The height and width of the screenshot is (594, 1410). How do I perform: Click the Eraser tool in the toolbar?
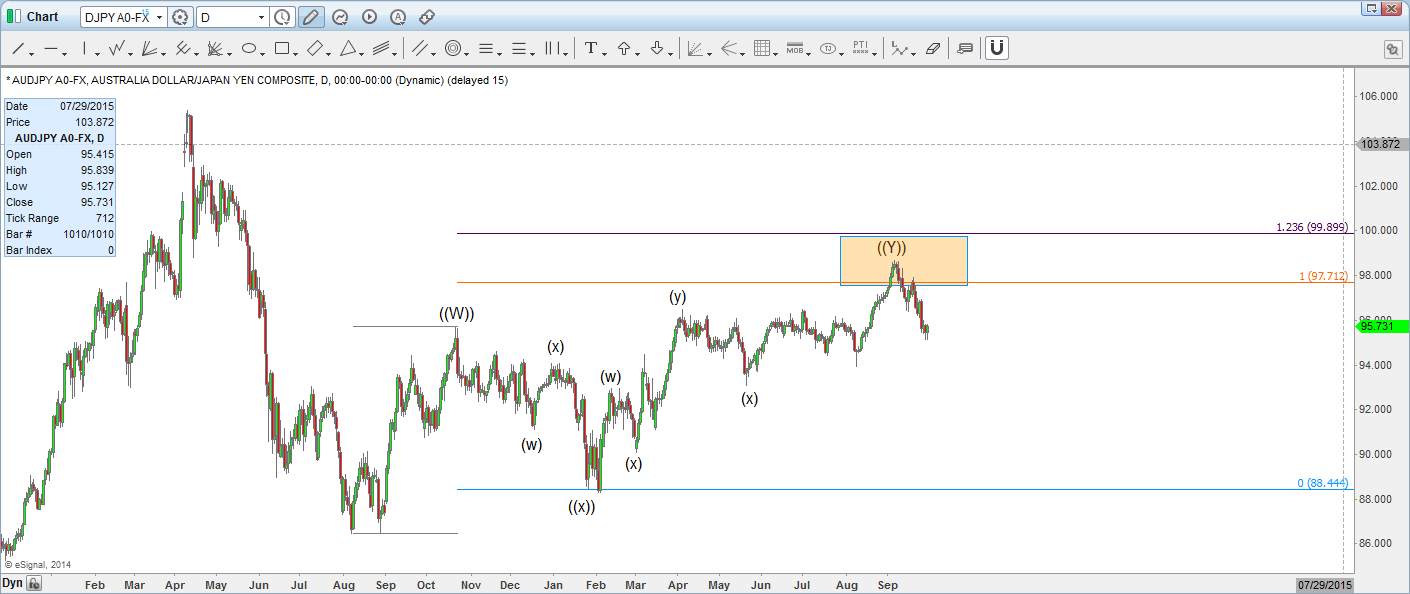[932, 47]
